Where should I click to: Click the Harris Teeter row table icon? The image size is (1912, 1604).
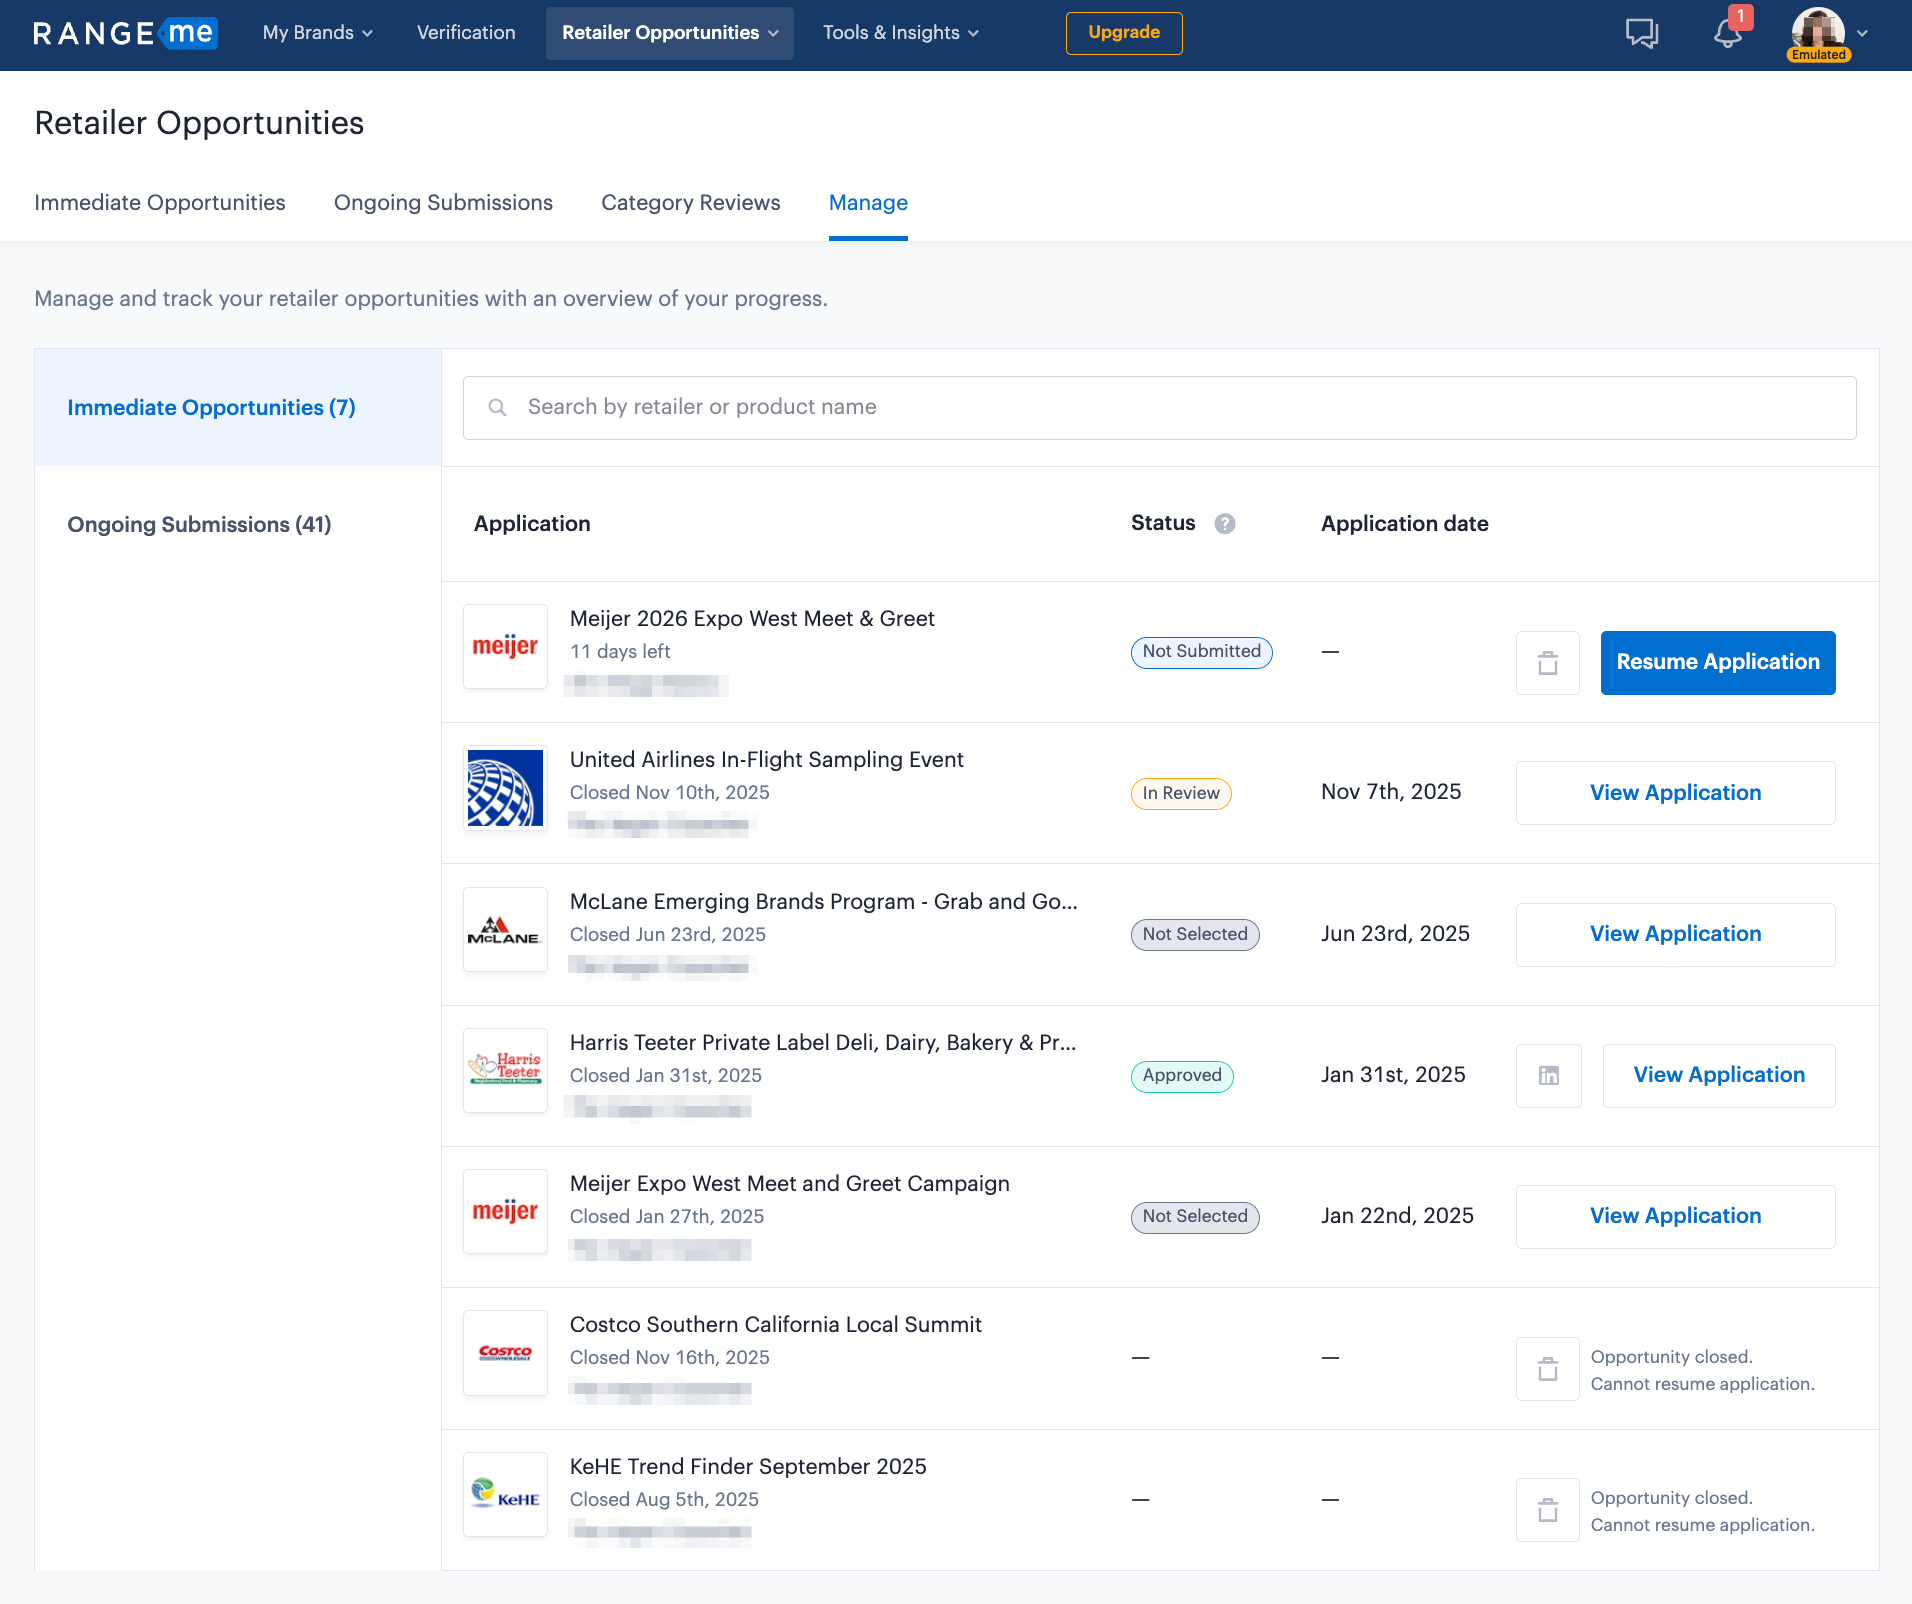(1548, 1076)
